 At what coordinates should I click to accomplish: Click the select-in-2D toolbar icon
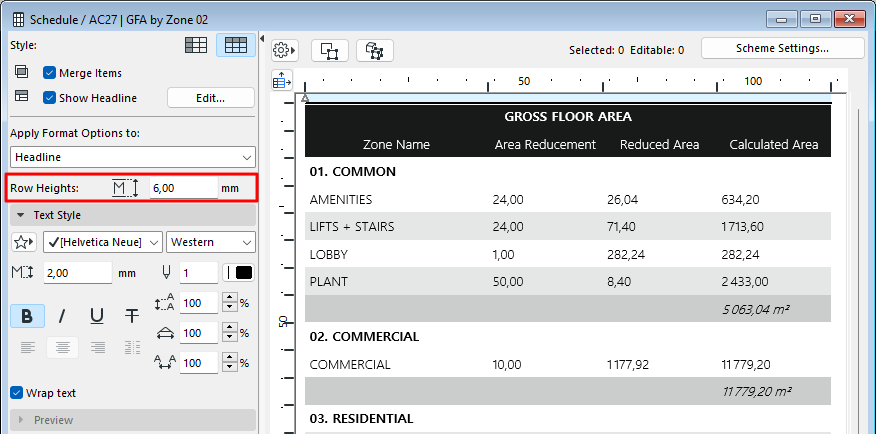click(x=330, y=51)
